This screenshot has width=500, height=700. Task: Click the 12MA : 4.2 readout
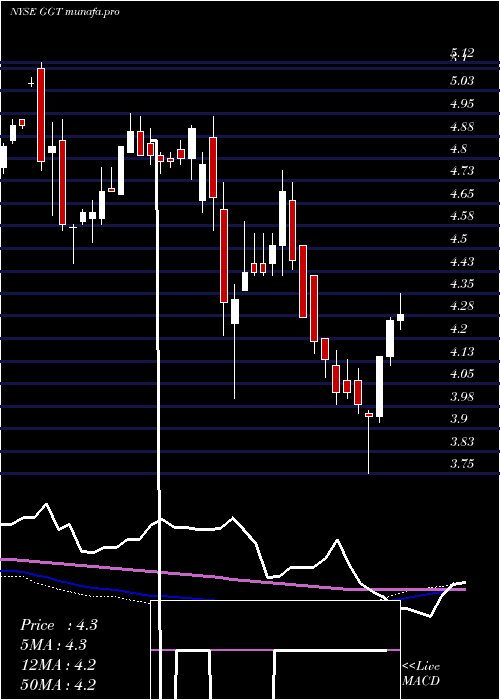pyautogui.click(x=58, y=665)
